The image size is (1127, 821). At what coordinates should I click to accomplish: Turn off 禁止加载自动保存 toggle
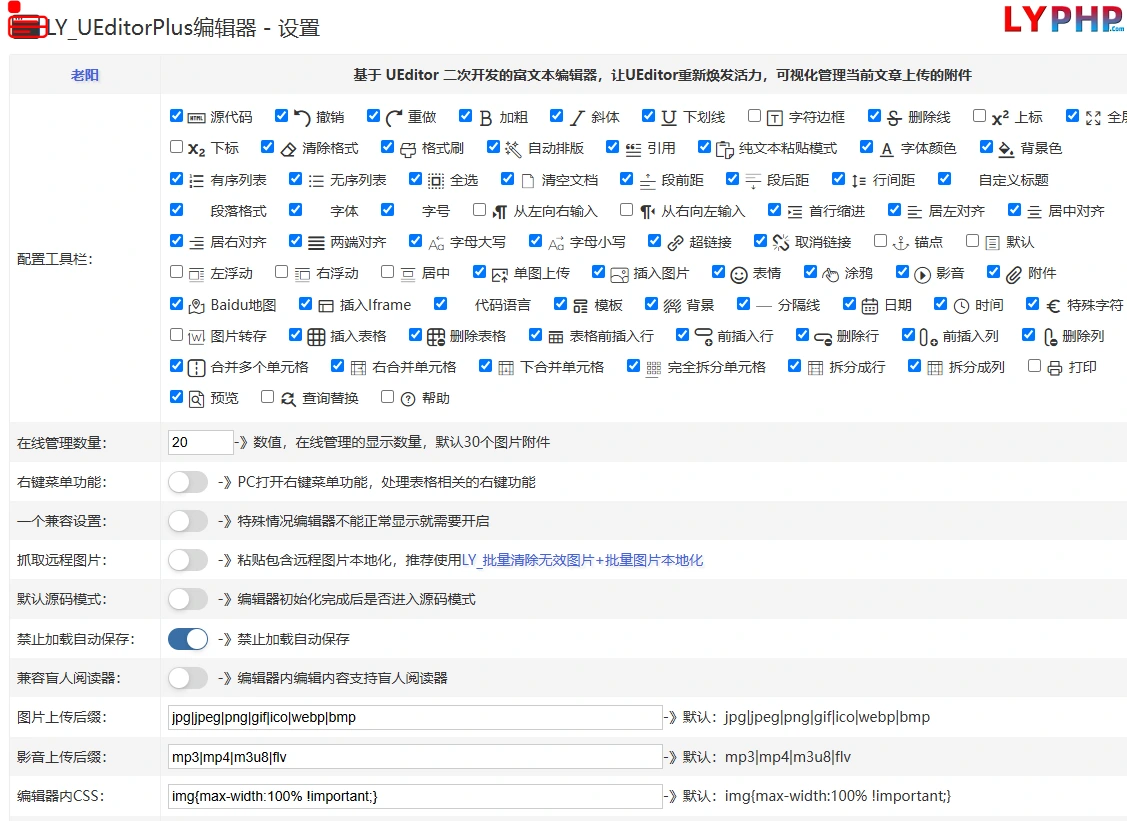(x=188, y=639)
